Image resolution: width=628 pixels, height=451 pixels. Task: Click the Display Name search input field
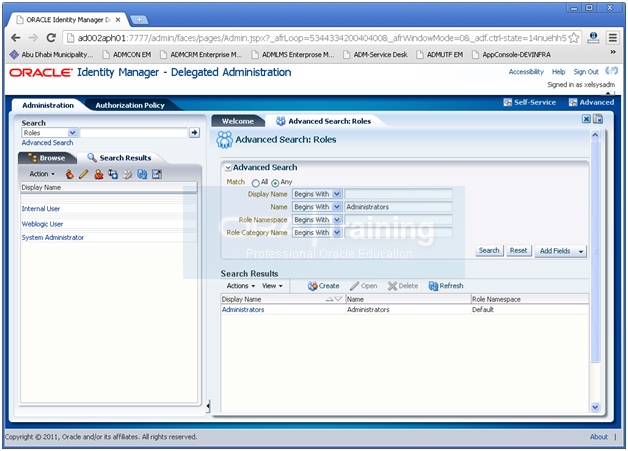tap(399, 194)
